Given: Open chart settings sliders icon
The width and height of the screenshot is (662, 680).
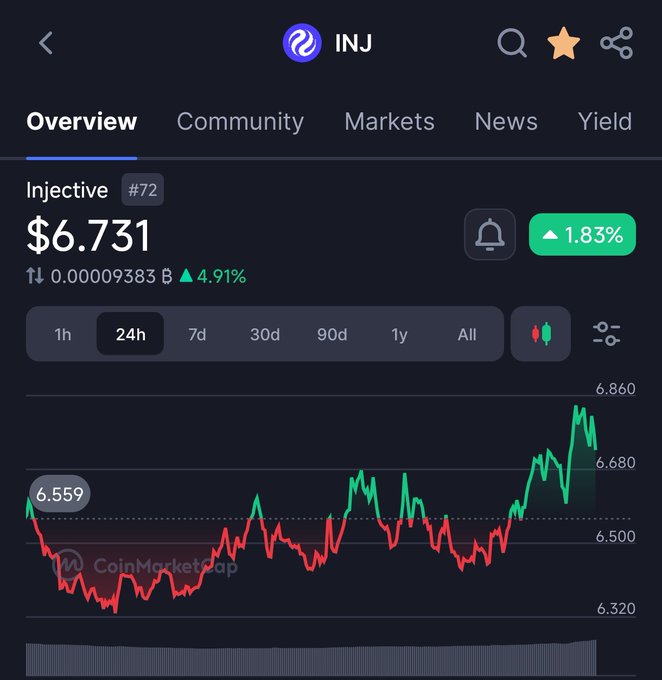Looking at the screenshot, I should (x=606, y=334).
